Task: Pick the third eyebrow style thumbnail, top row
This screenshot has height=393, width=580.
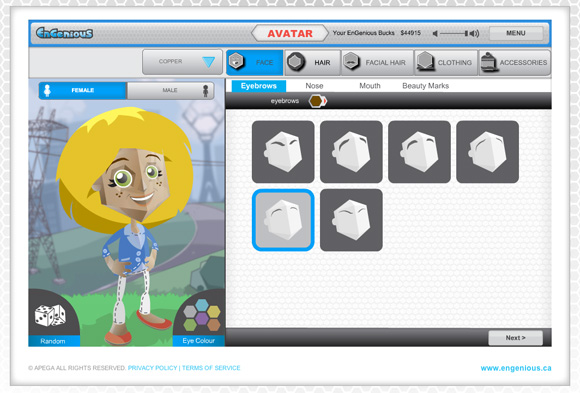Action: click(419, 152)
